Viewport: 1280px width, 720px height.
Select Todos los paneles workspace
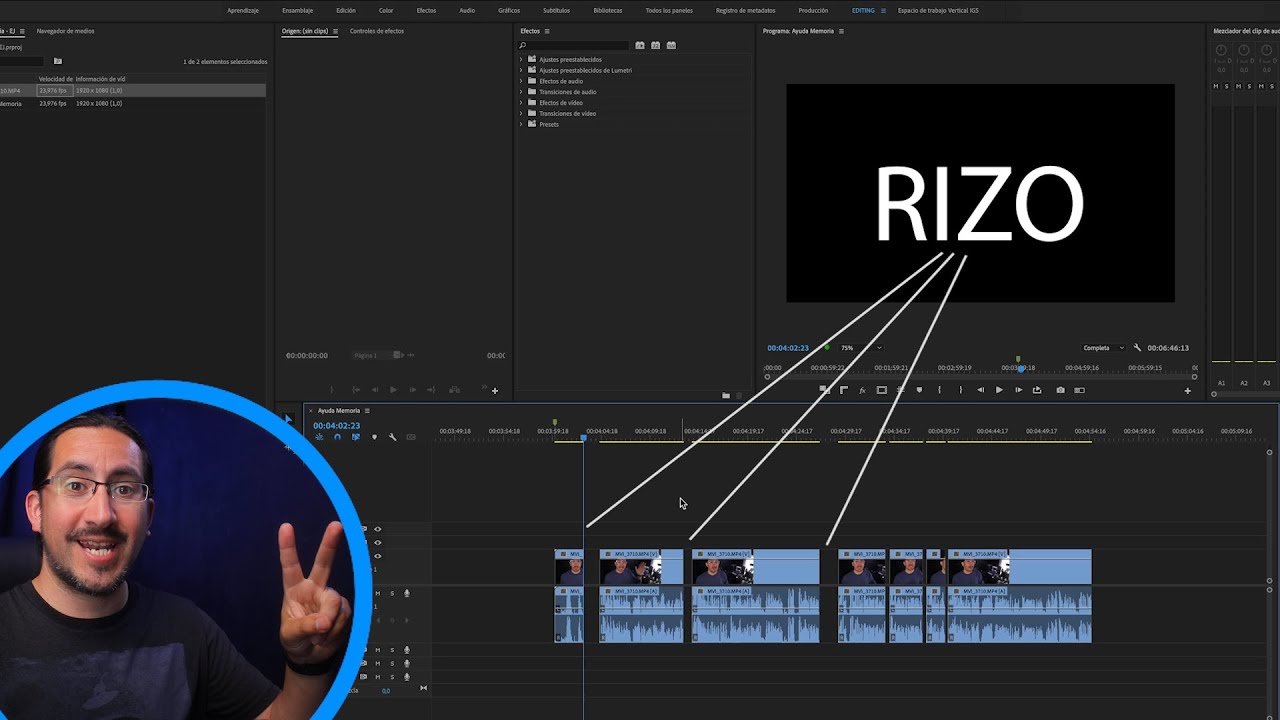coord(669,10)
